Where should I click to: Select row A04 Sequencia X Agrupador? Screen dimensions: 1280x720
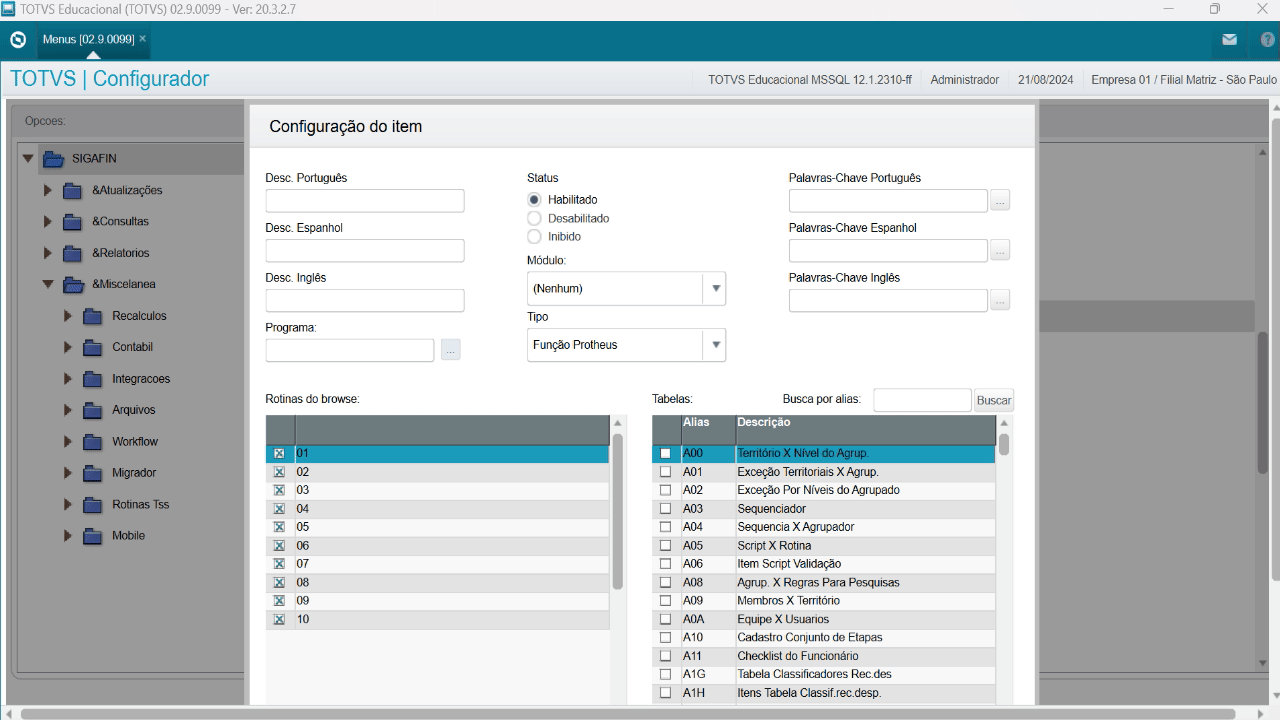click(x=824, y=527)
